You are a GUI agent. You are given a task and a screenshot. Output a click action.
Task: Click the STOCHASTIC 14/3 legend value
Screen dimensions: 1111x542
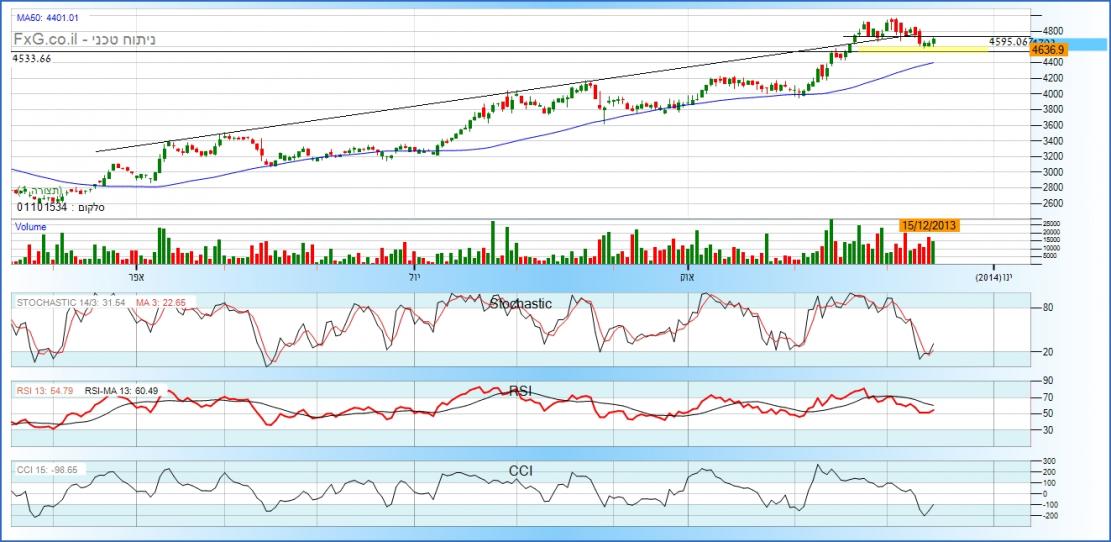click(70, 302)
